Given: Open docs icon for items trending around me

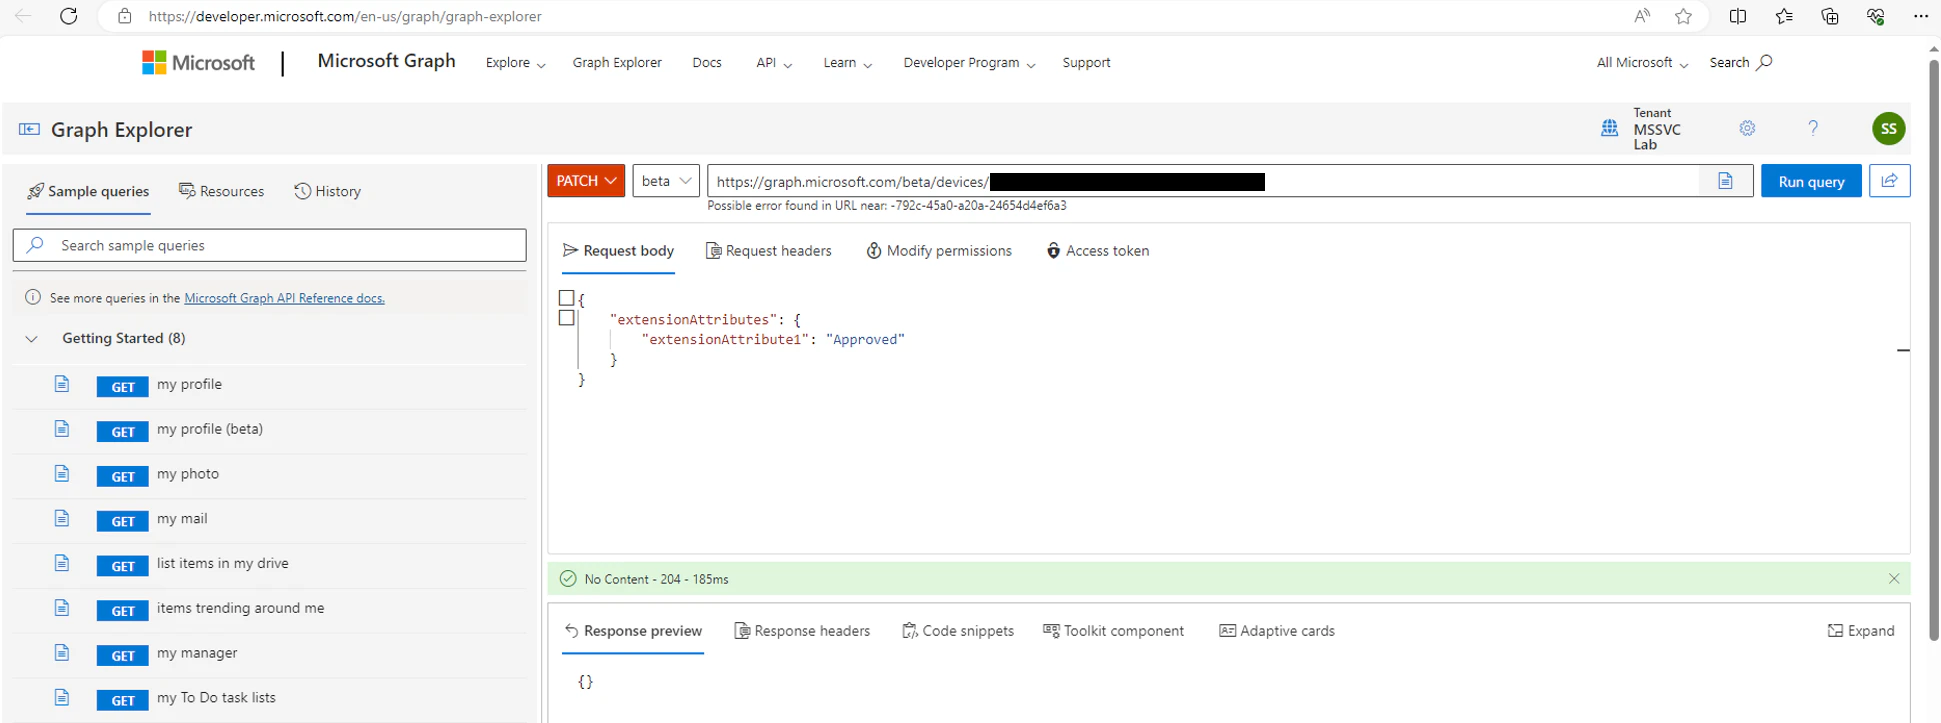Looking at the screenshot, I should (x=62, y=608).
